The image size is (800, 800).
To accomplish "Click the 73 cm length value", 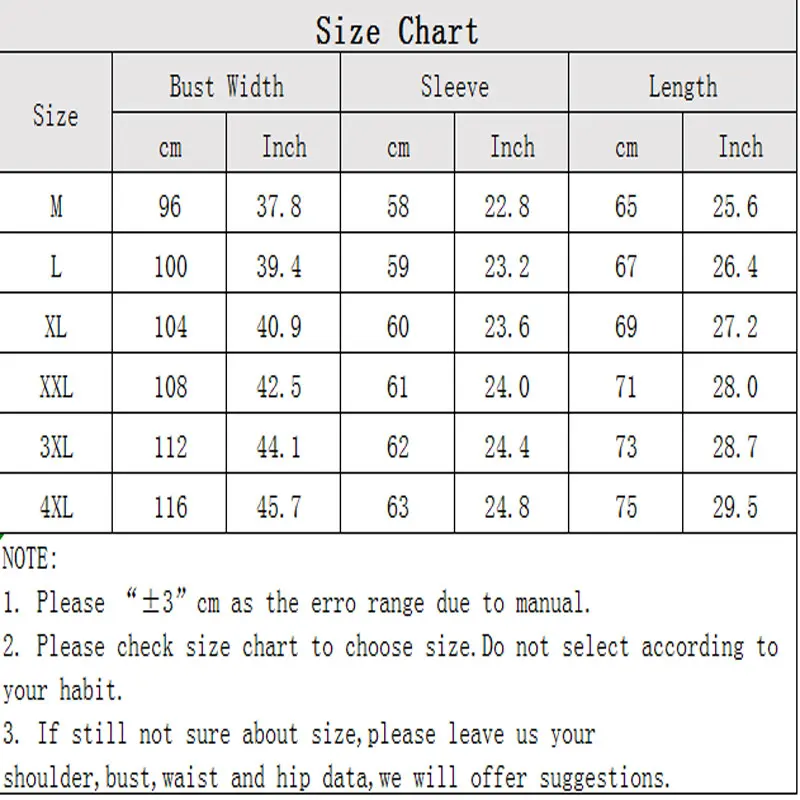I will (626, 447).
